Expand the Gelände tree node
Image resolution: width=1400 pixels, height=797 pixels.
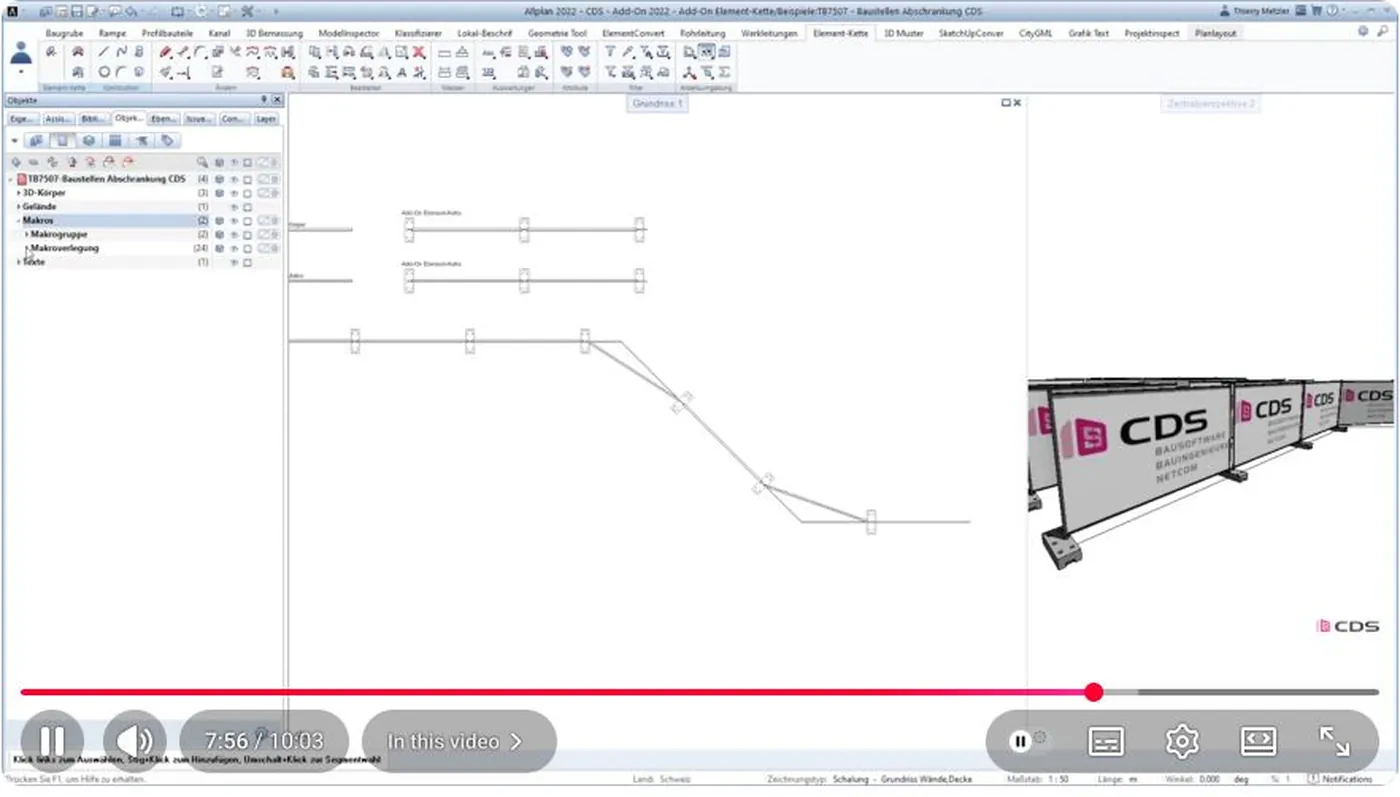(18, 207)
